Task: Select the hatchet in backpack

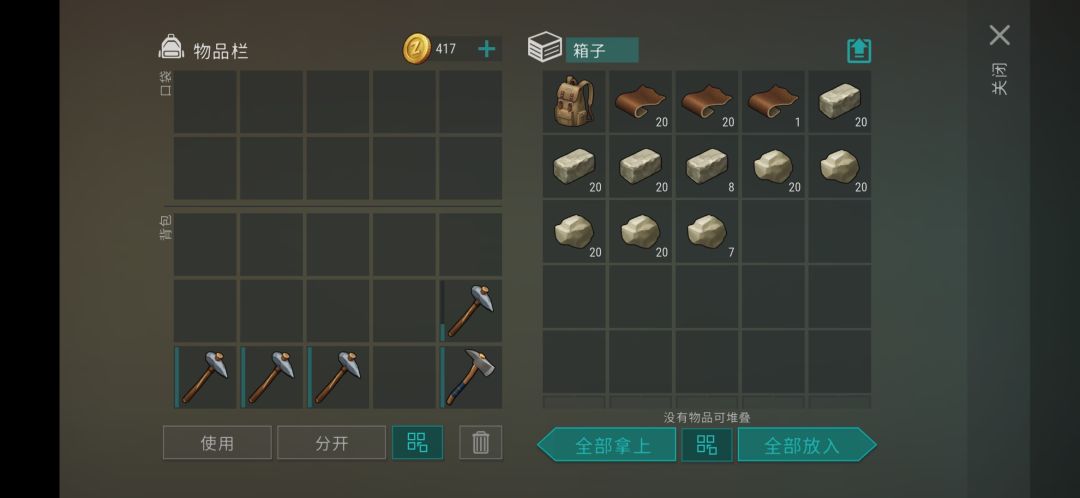Action: click(x=471, y=377)
